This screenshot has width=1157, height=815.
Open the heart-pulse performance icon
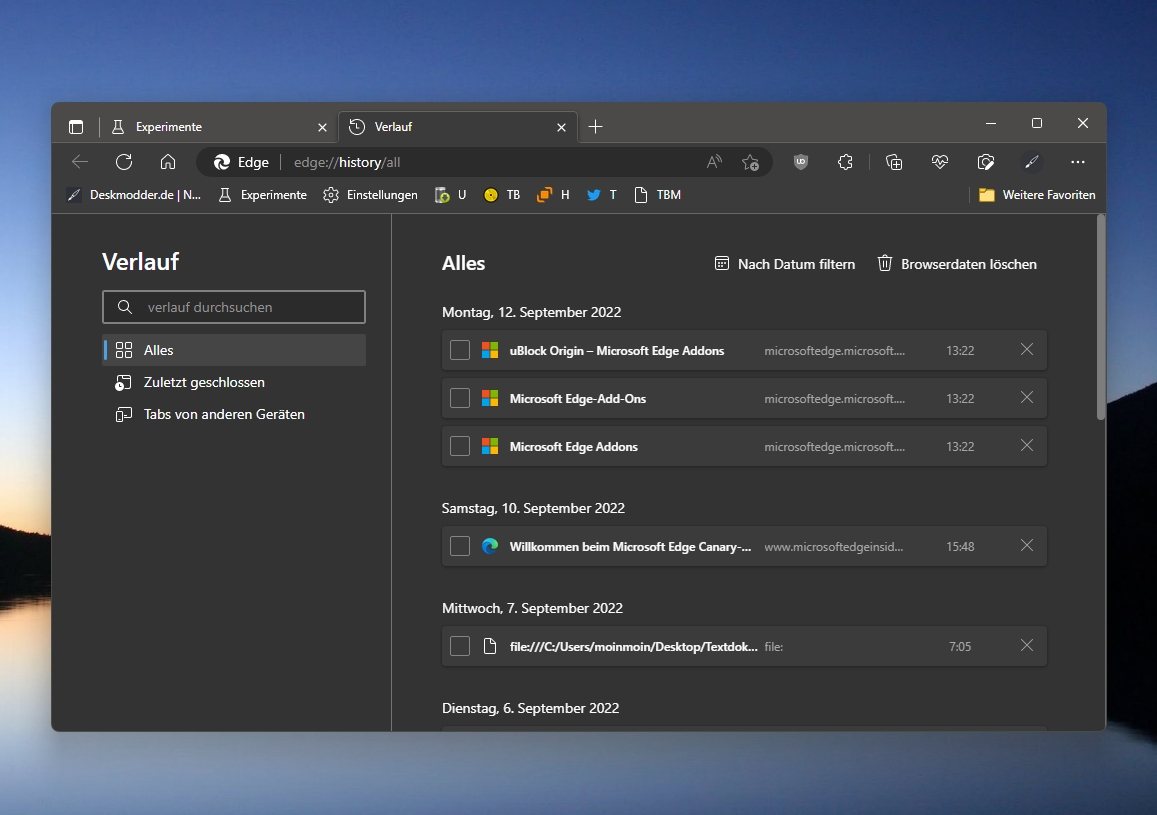coord(939,162)
